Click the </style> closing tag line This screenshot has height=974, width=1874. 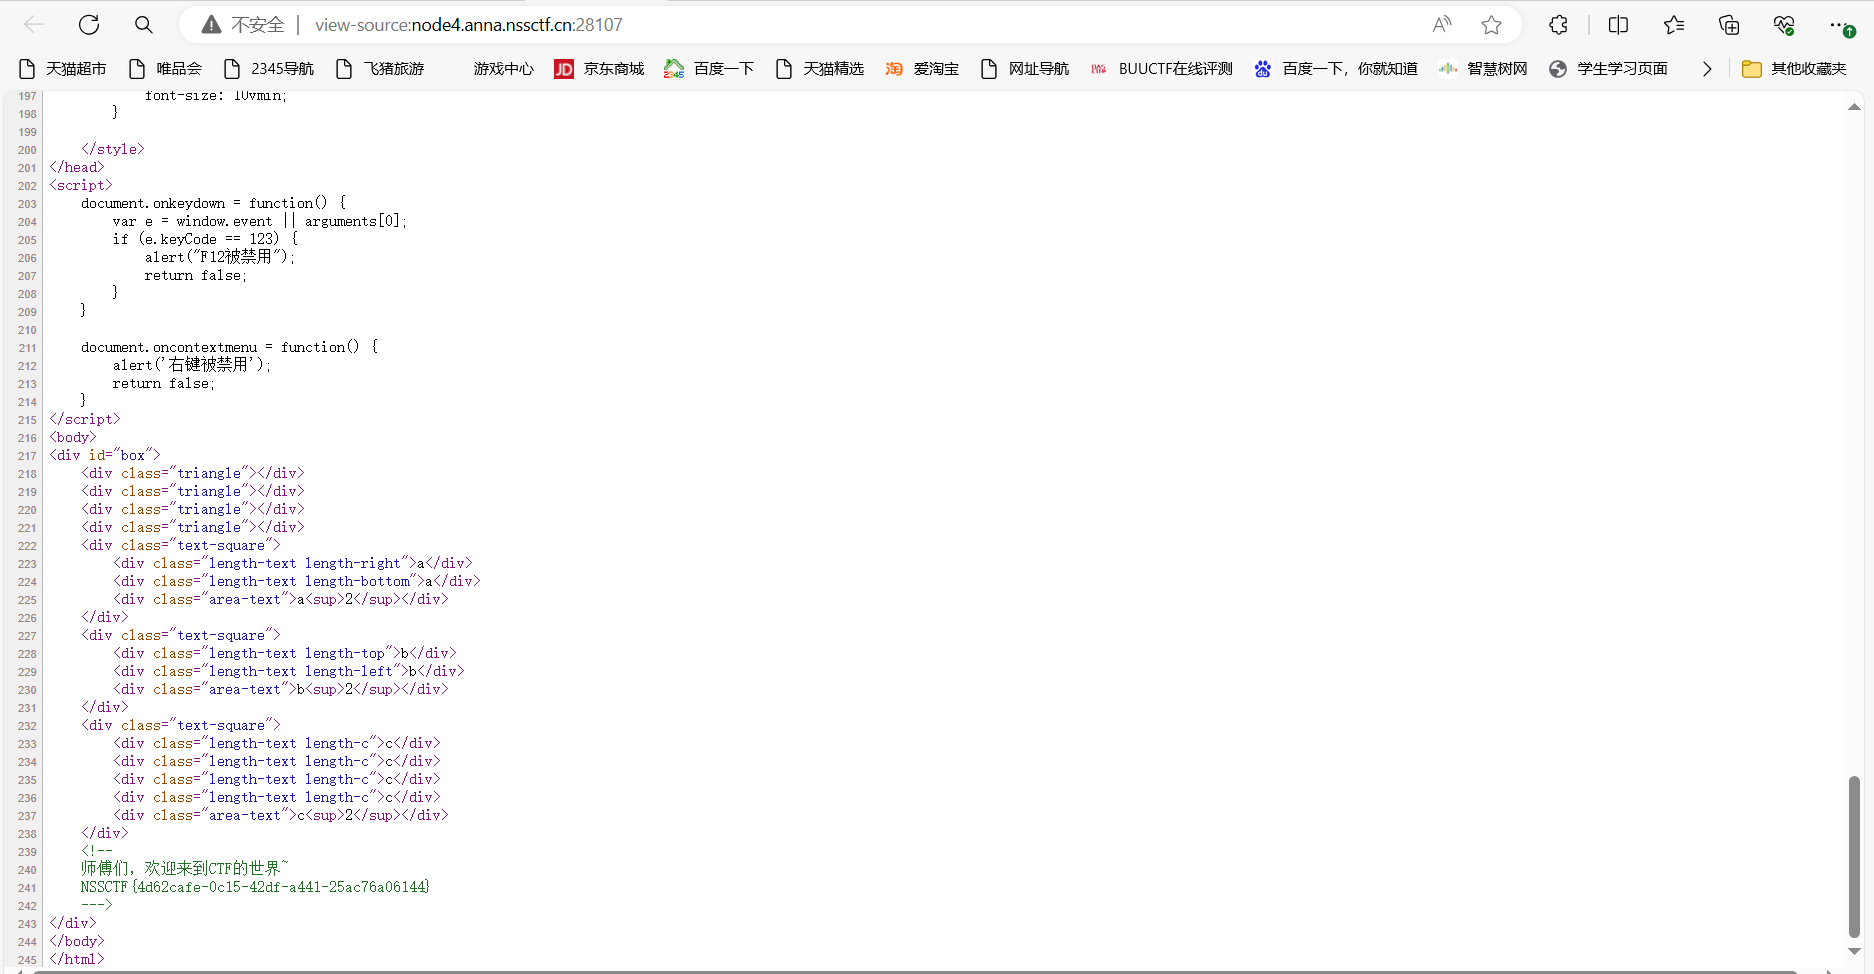[113, 149]
